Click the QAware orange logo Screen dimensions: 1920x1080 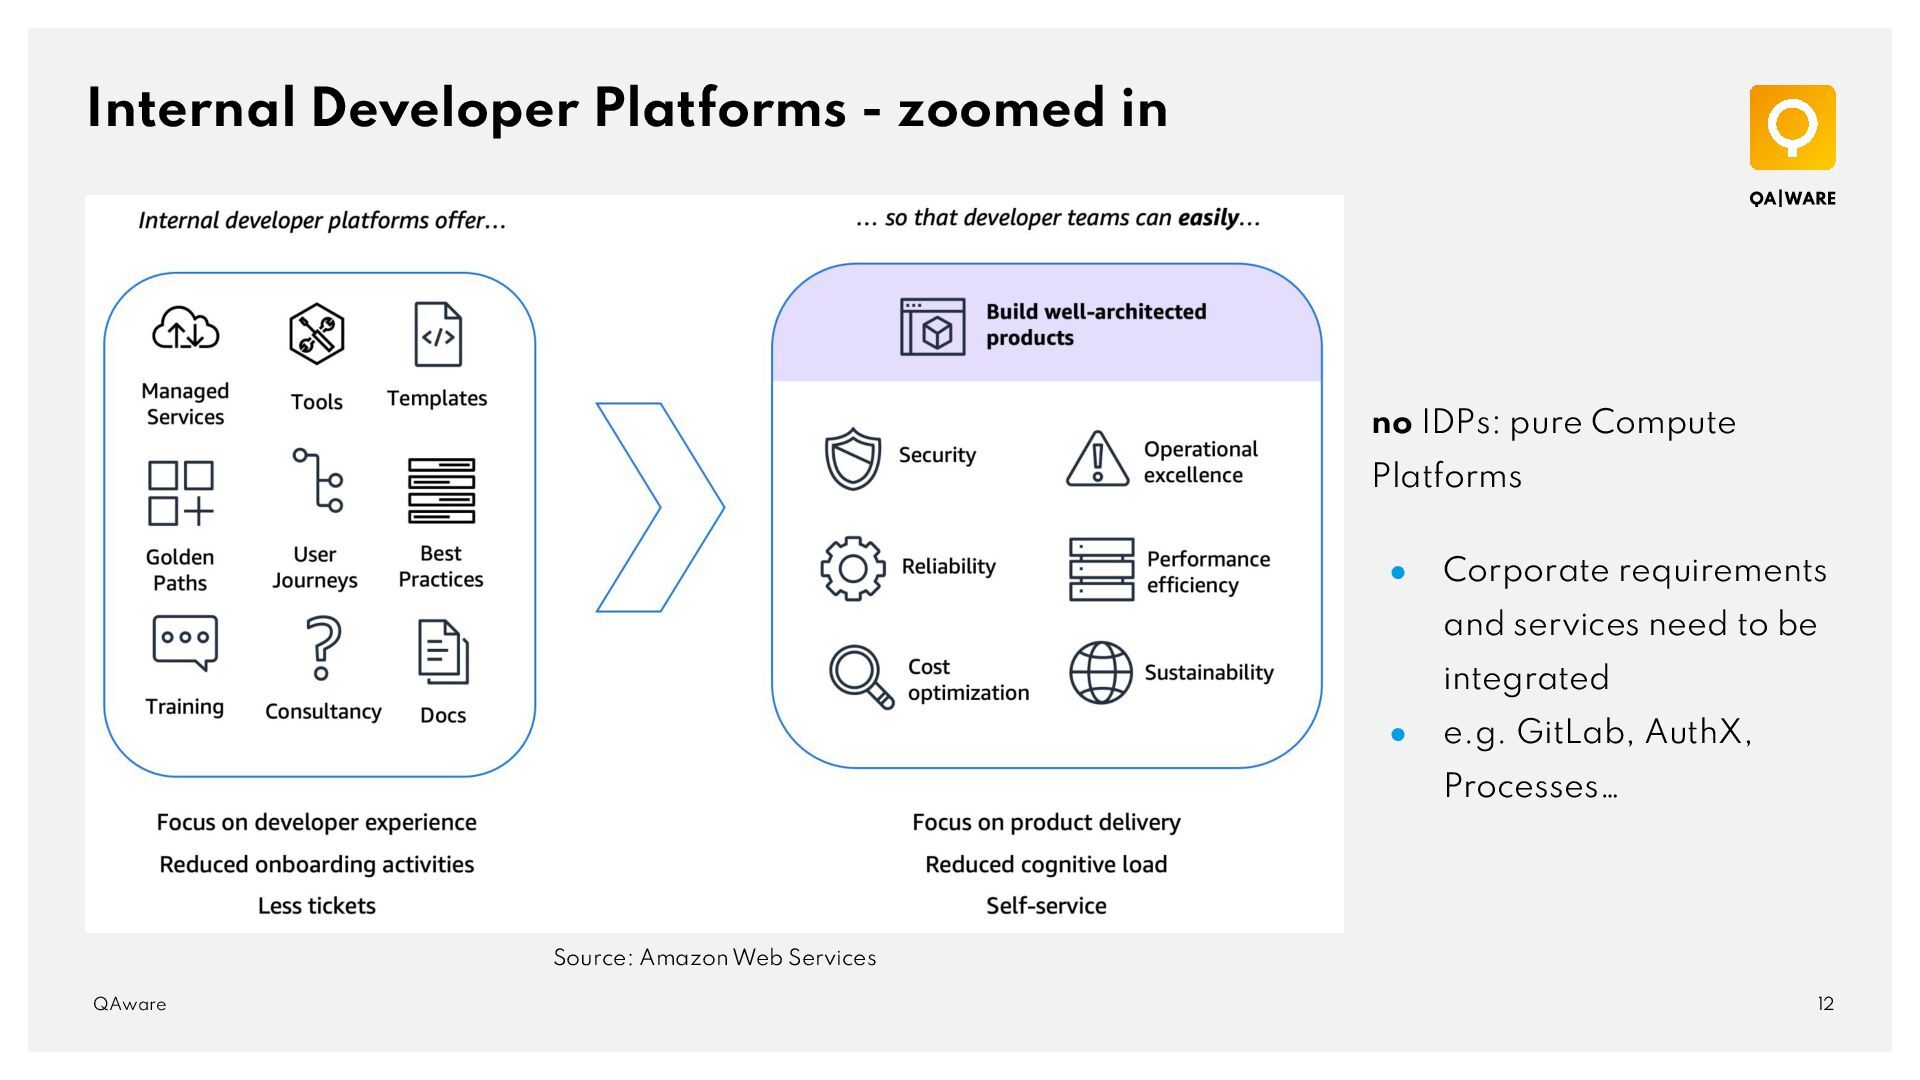pos(1792,128)
